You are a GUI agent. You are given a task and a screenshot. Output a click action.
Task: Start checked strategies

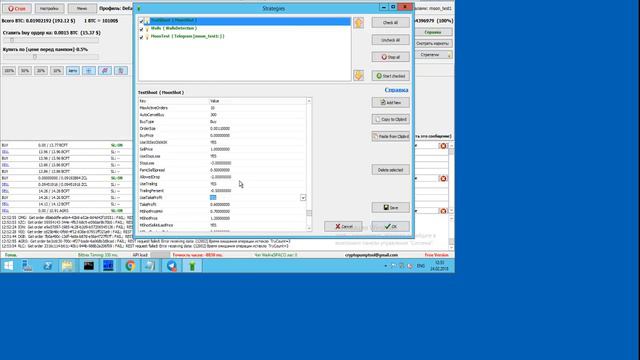point(390,76)
